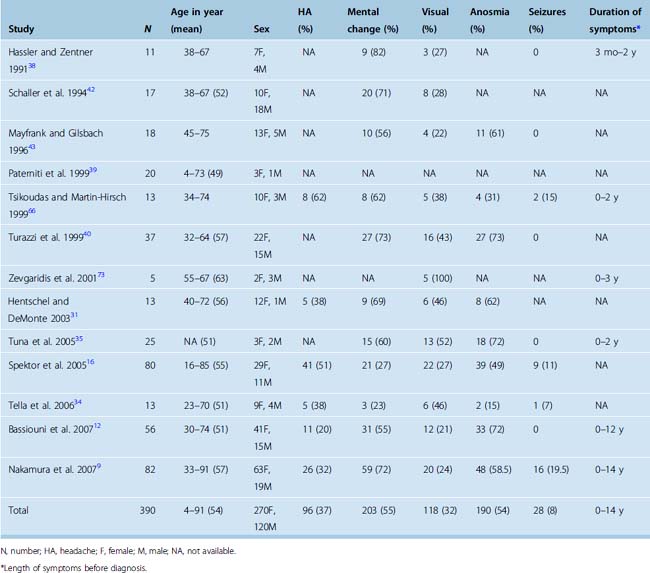Viewport: 650px width, 573px height.
Task: Click reference 66 for Tsikoudas and Martin-Hirsch
Action: click(32, 207)
